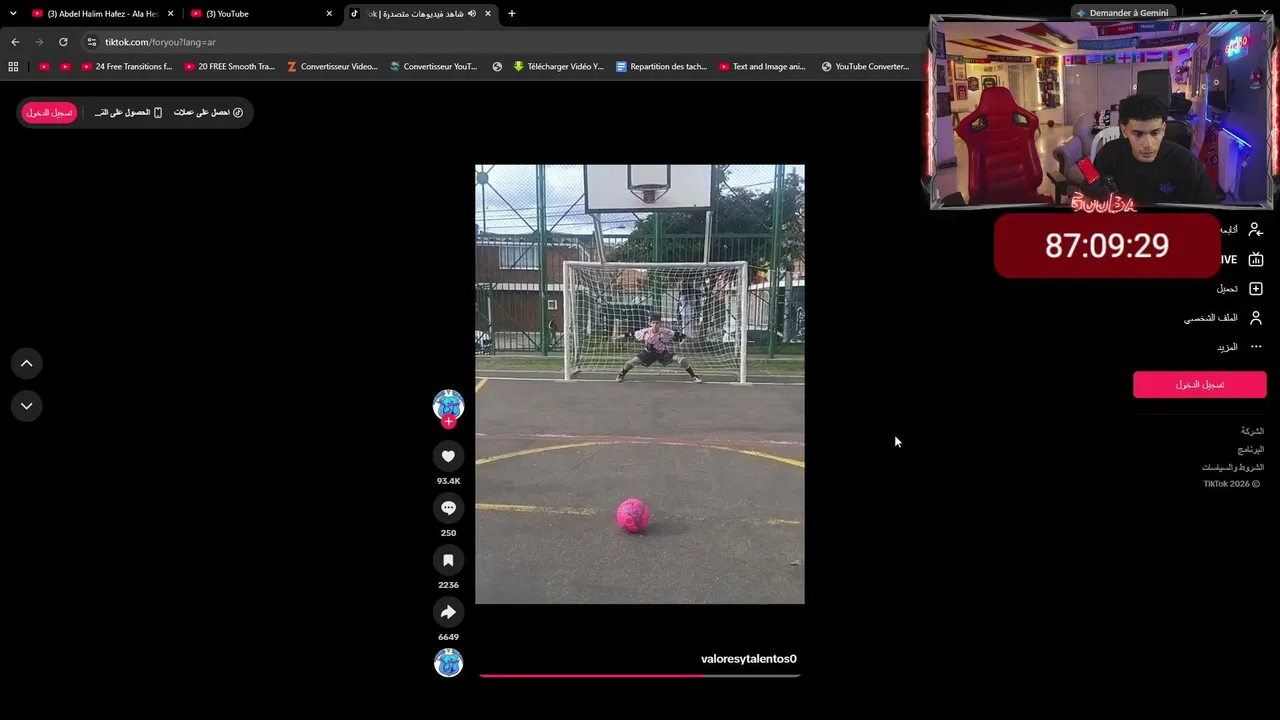Open the Chrome apps grid icon
1280x720 pixels.
pyautogui.click(x=13, y=67)
